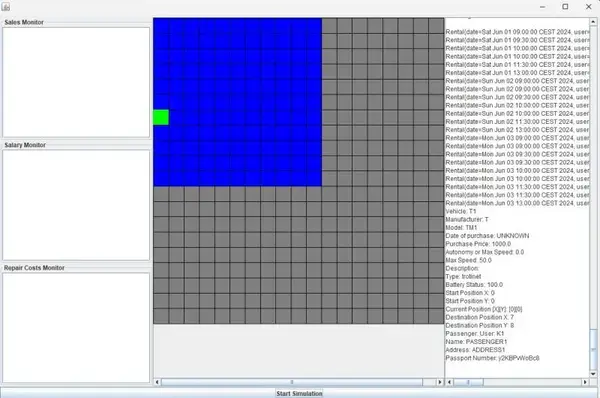Click the 'Repair Costs Monitor' panel title

click(34, 268)
